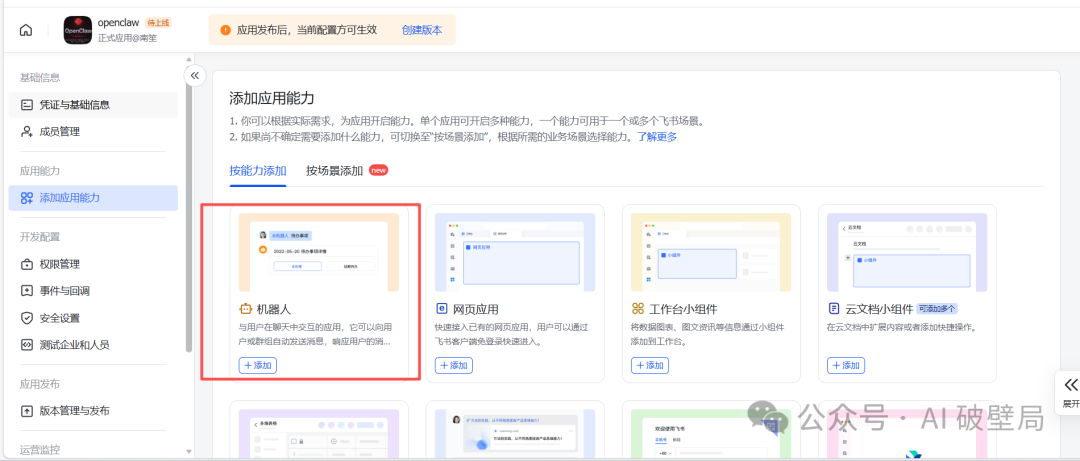Viewport: 1080px width, 461px height.
Task: Add the 机器人 capability
Action: pyautogui.click(x=258, y=365)
